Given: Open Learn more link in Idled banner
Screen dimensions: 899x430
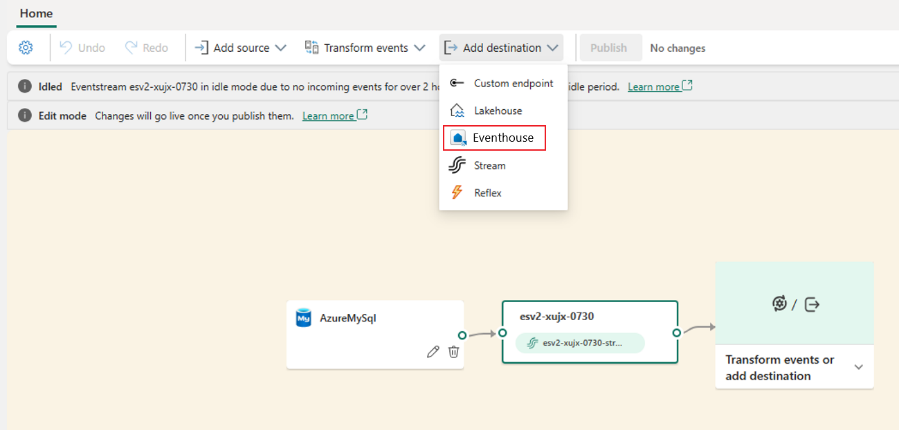Looking at the screenshot, I should click(x=660, y=87).
